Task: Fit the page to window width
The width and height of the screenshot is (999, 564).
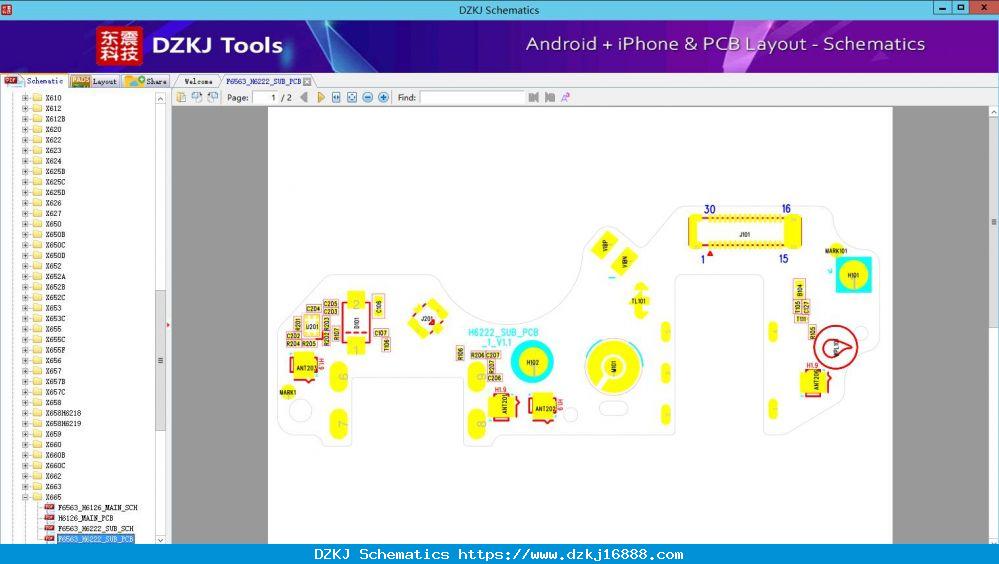Action: 336,98
